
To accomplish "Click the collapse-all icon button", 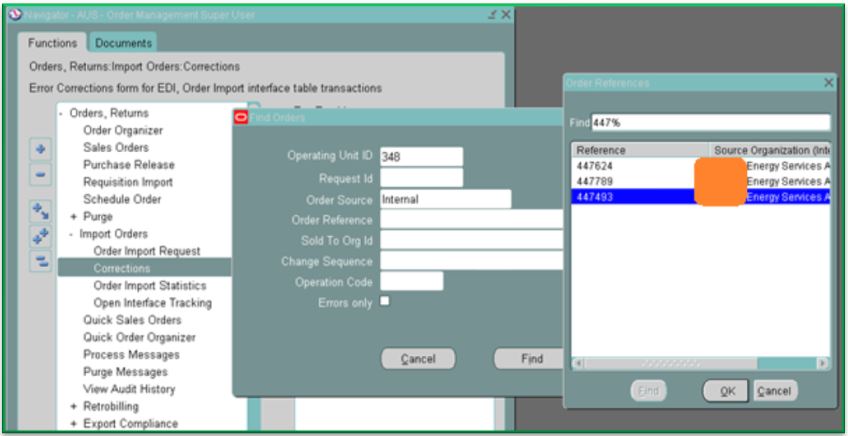I will pos(40,262).
